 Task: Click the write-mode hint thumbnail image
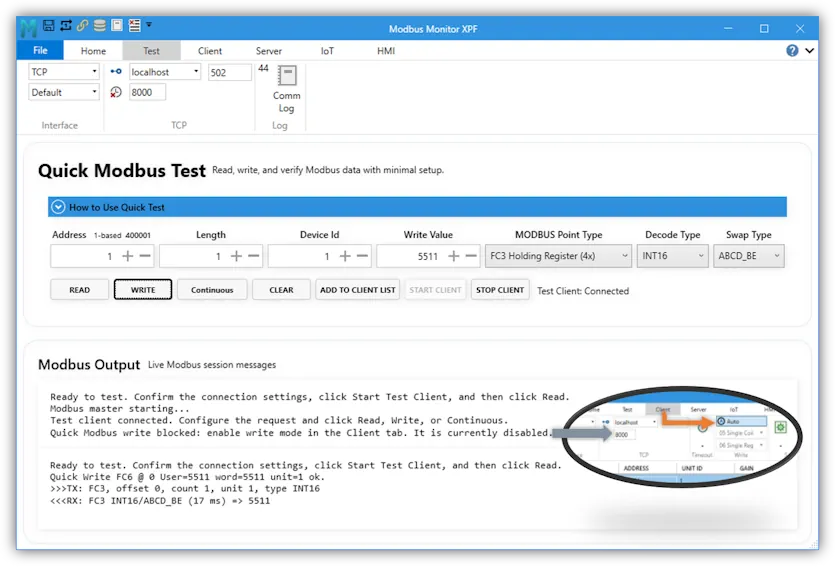click(682, 437)
